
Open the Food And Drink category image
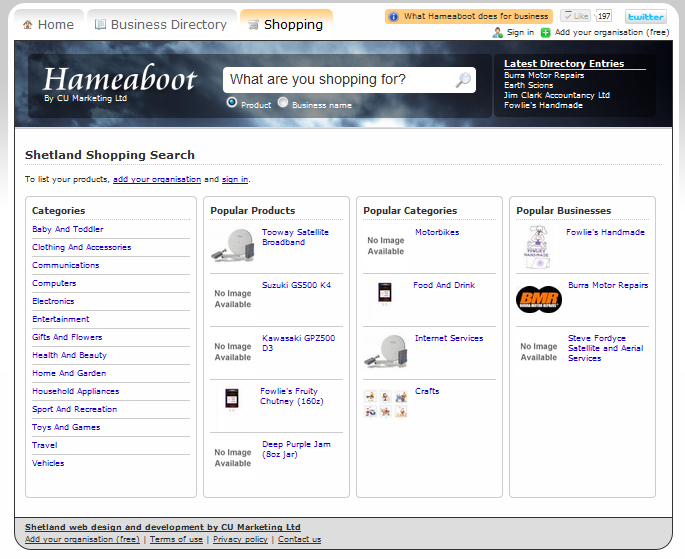click(384, 292)
